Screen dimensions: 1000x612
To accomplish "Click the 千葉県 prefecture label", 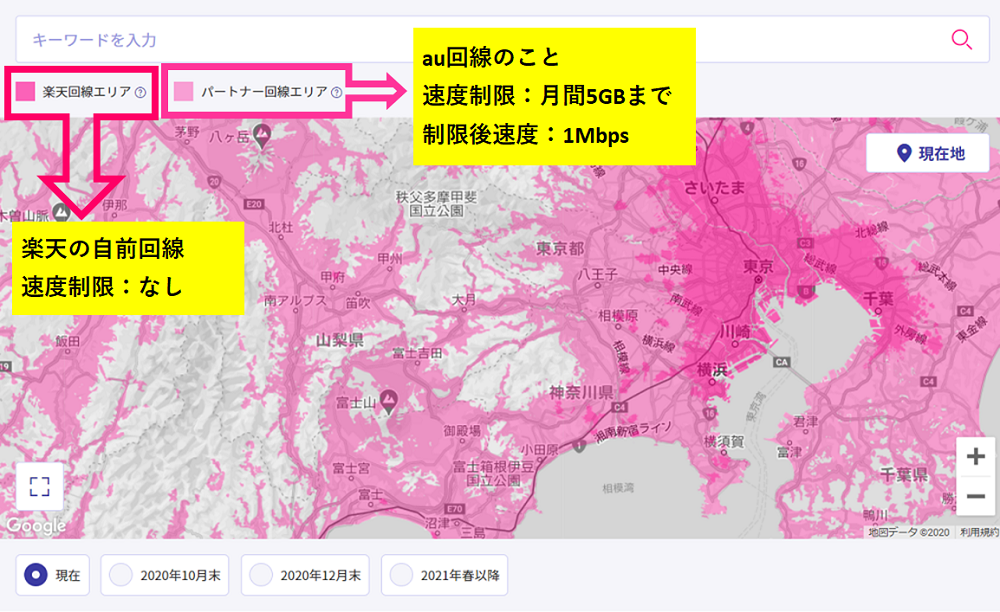I will click(904, 474).
